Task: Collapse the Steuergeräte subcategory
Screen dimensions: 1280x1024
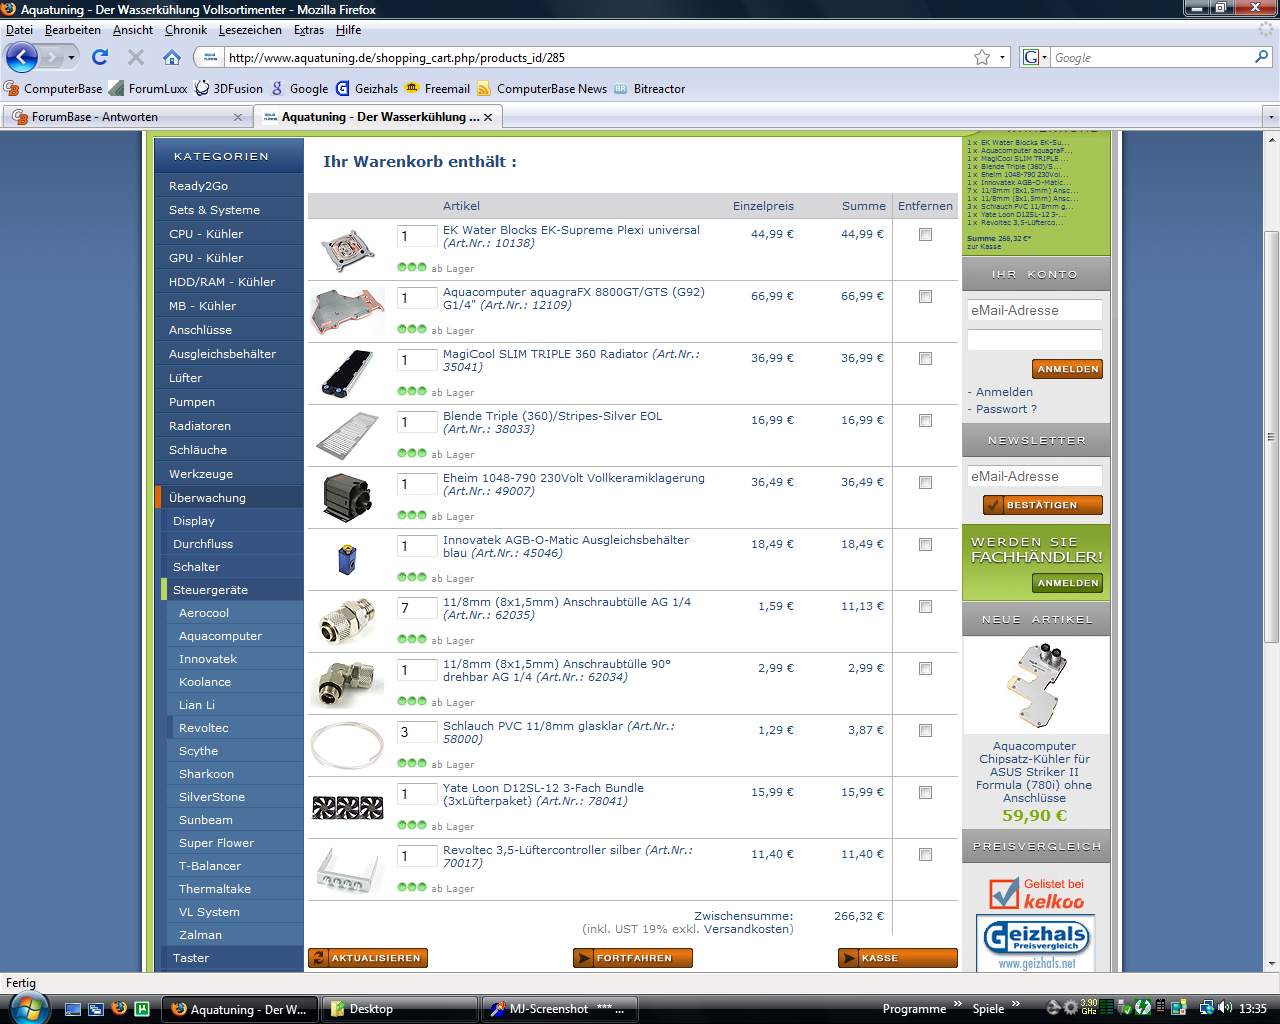Action: tap(231, 590)
